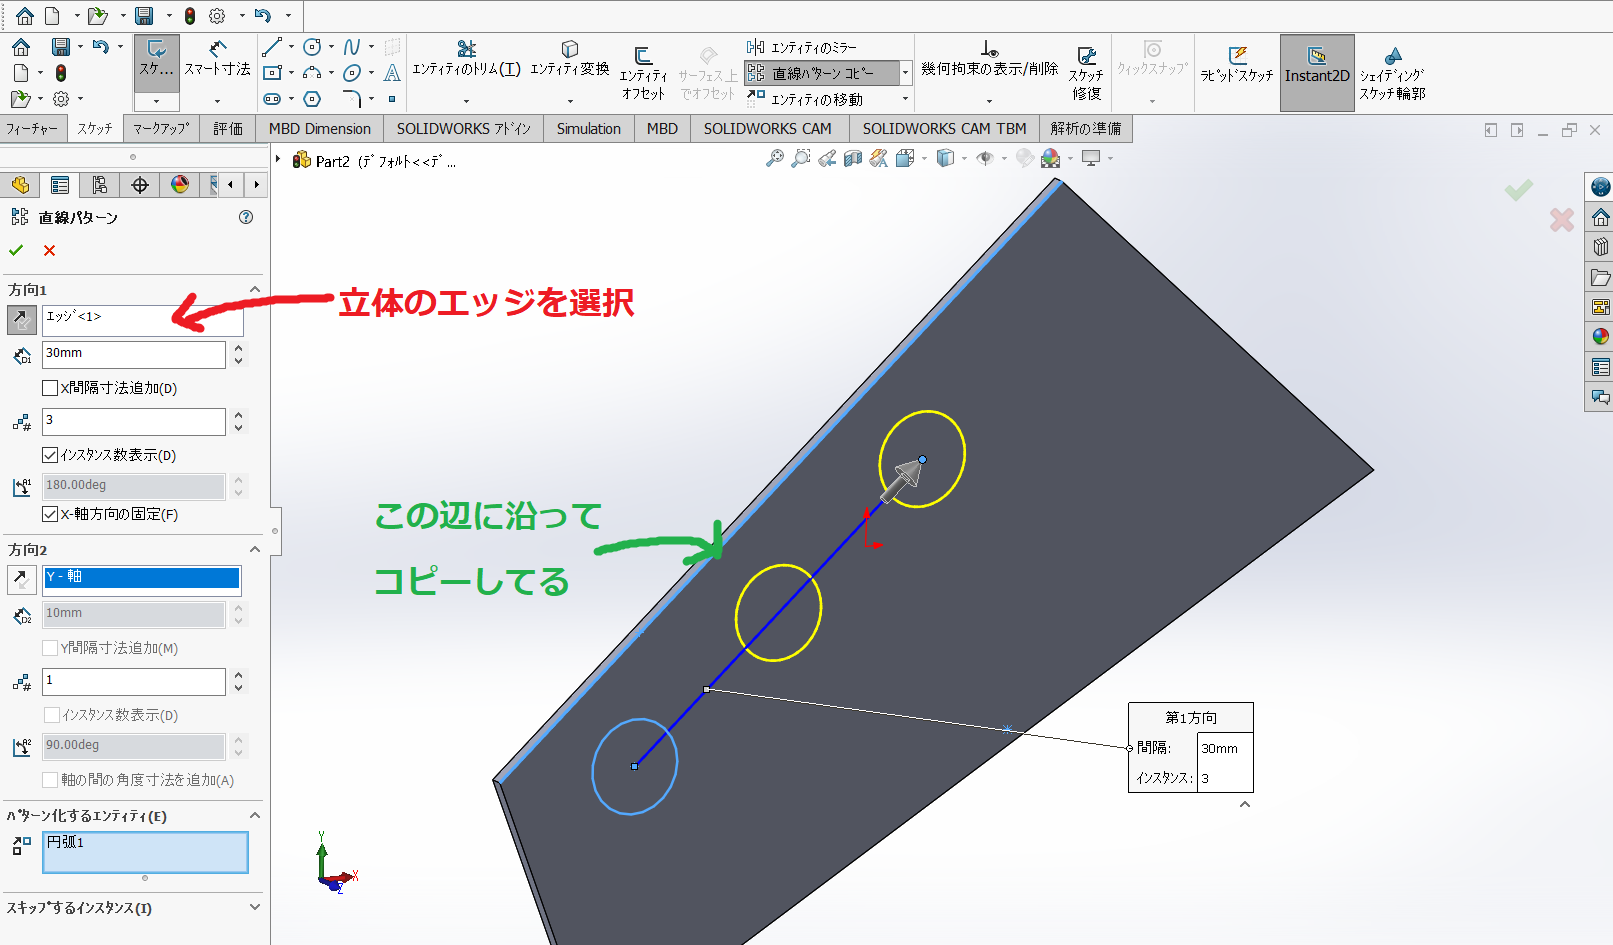The height and width of the screenshot is (945, 1613).
Task: Select the Spline sketch tool
Action: pyautogui.click(x=352, y=47)
